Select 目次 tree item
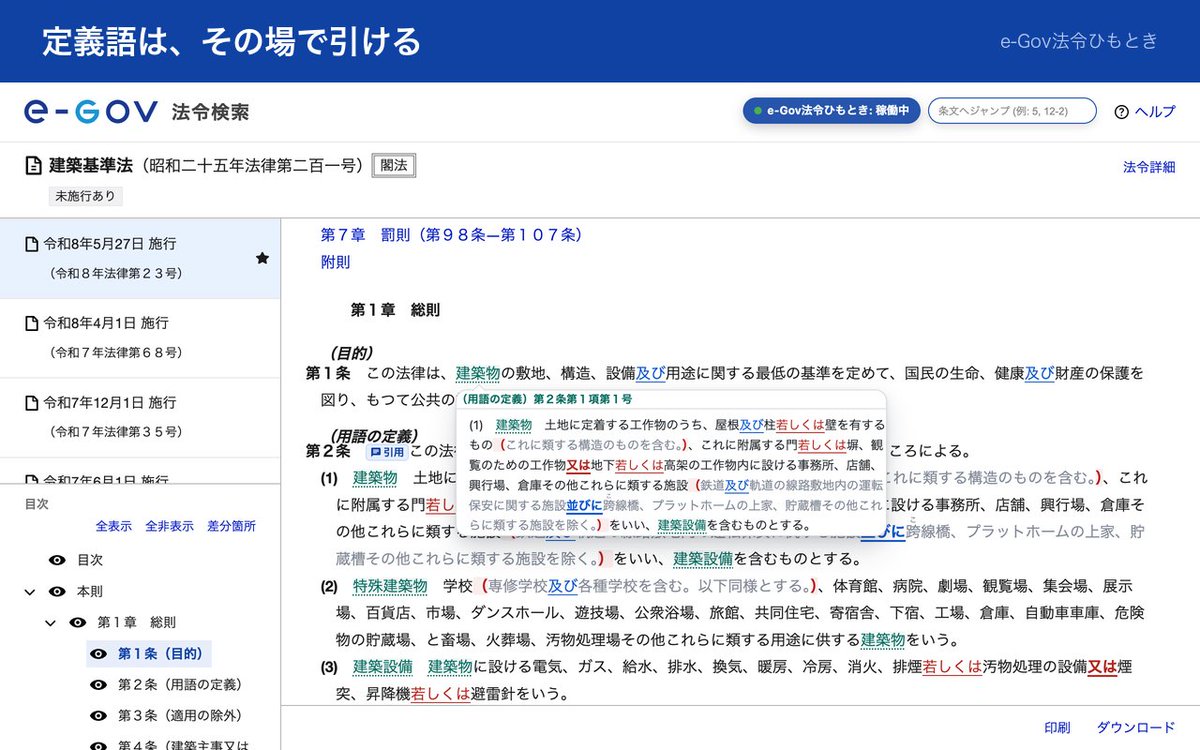This screenshot has width=1200, height=750. [90, 560]
